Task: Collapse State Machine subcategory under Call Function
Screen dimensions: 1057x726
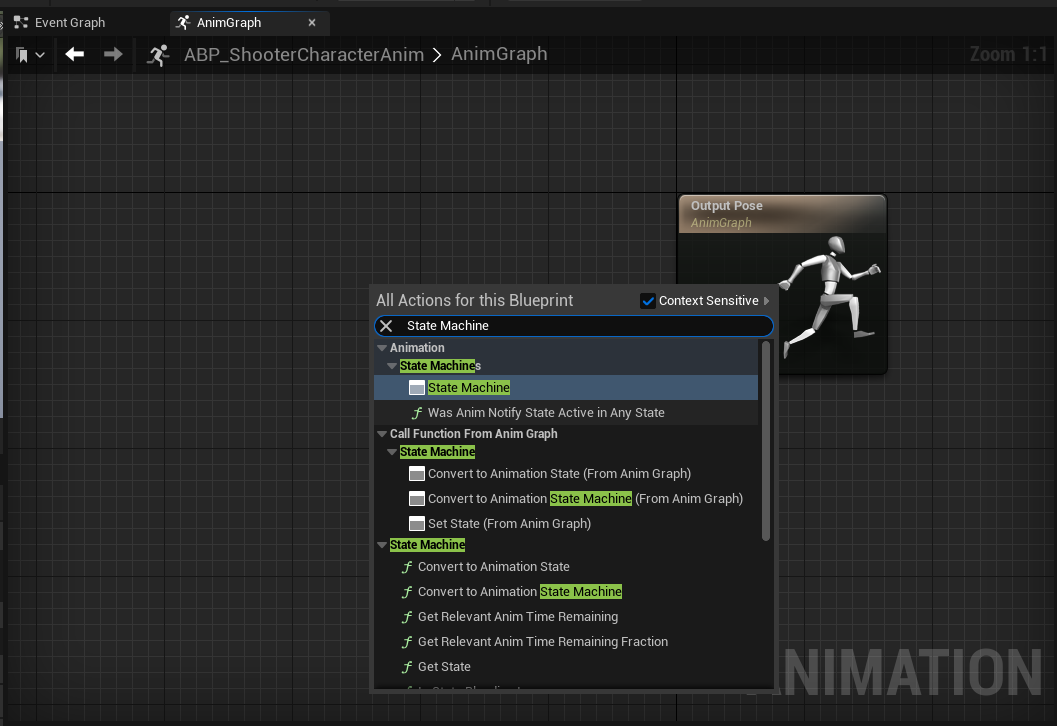Action: click(392, 452)
